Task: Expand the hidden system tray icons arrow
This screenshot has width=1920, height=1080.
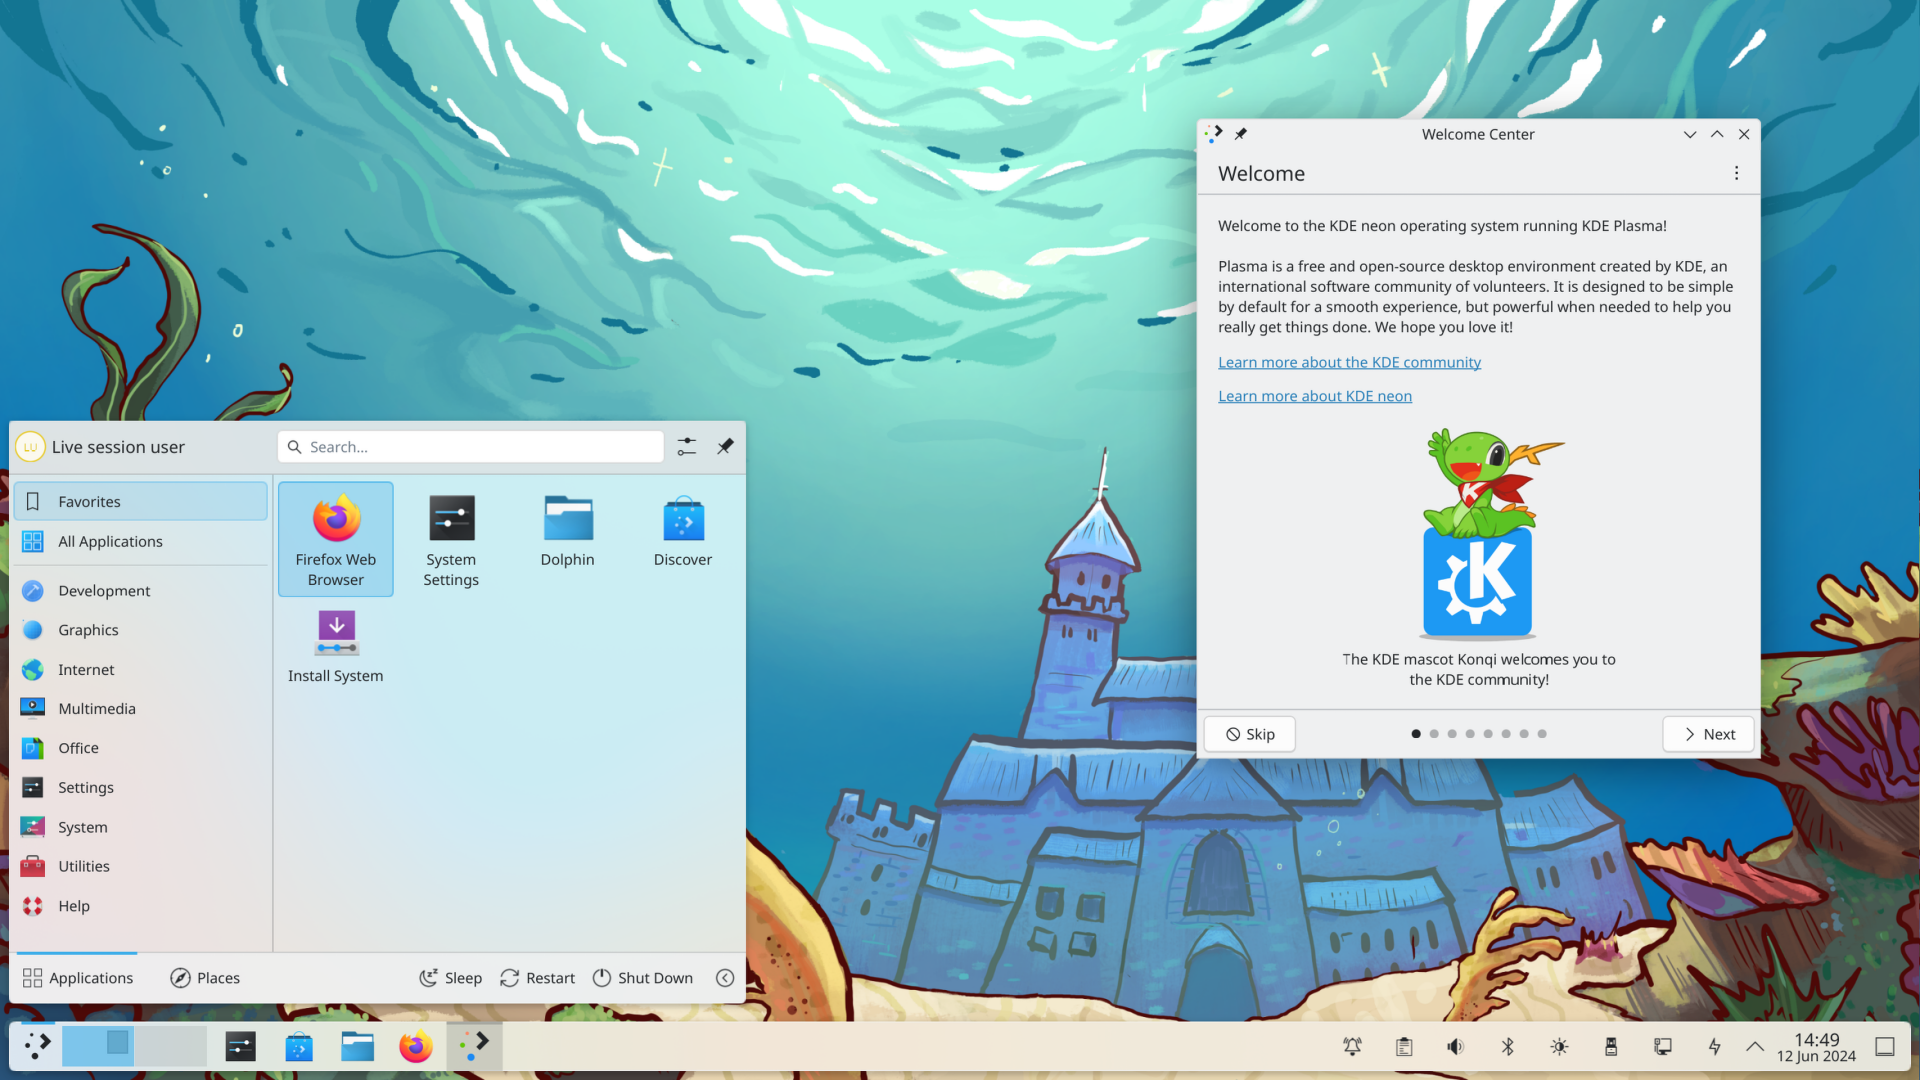Action: point(1754,1046)
